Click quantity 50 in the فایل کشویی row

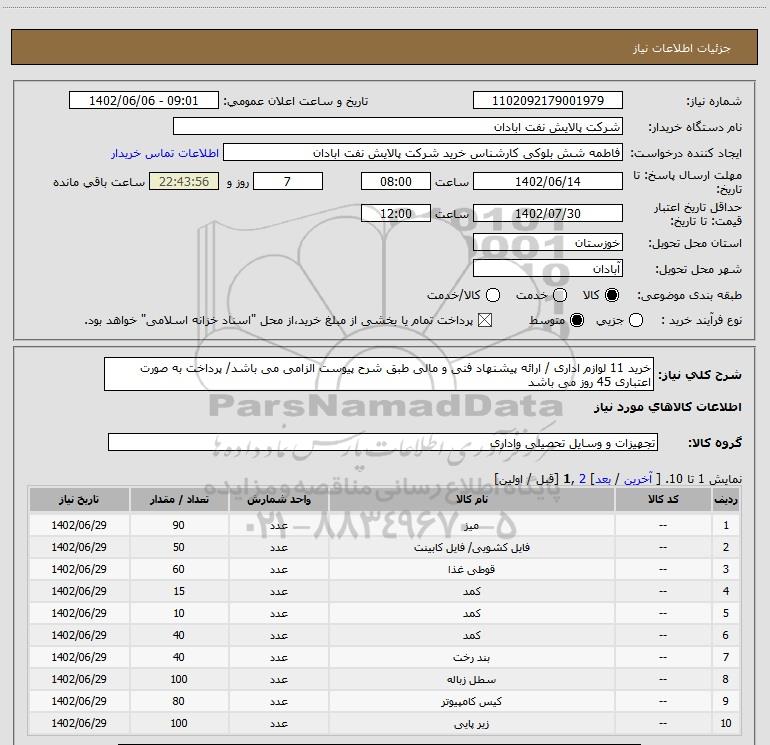(179, 547)
